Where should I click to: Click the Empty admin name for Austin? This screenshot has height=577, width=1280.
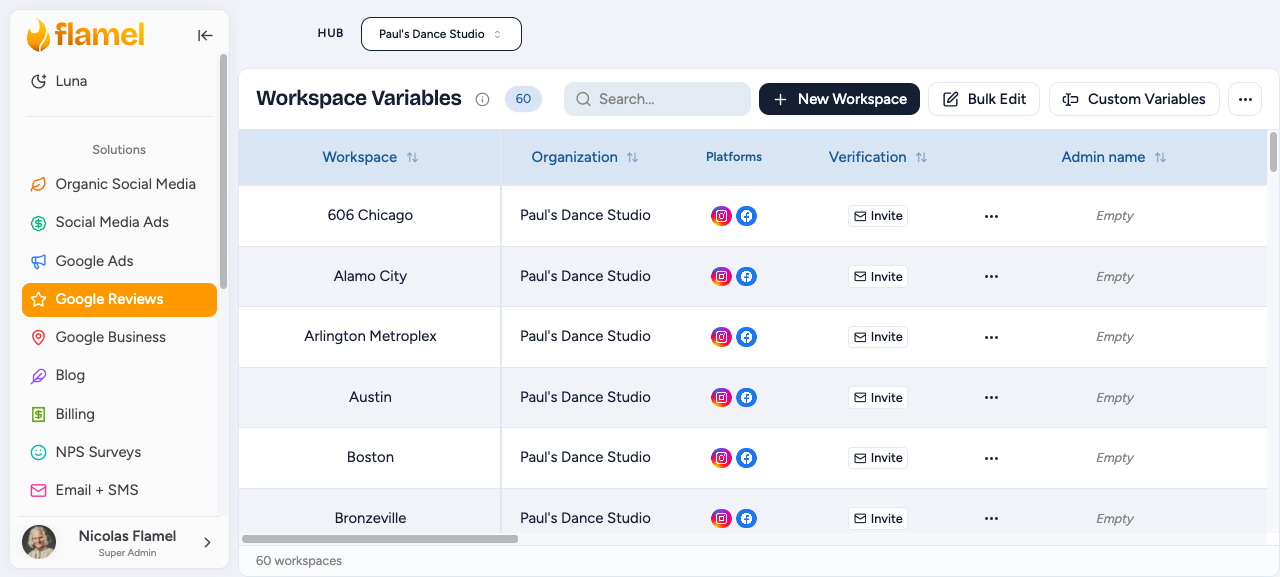pyautogui.click(x=1114, y=398)
